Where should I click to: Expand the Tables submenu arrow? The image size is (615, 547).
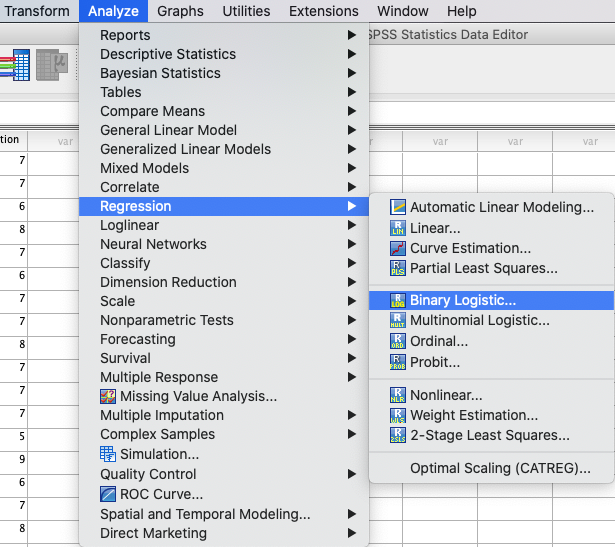click(352, 92)
